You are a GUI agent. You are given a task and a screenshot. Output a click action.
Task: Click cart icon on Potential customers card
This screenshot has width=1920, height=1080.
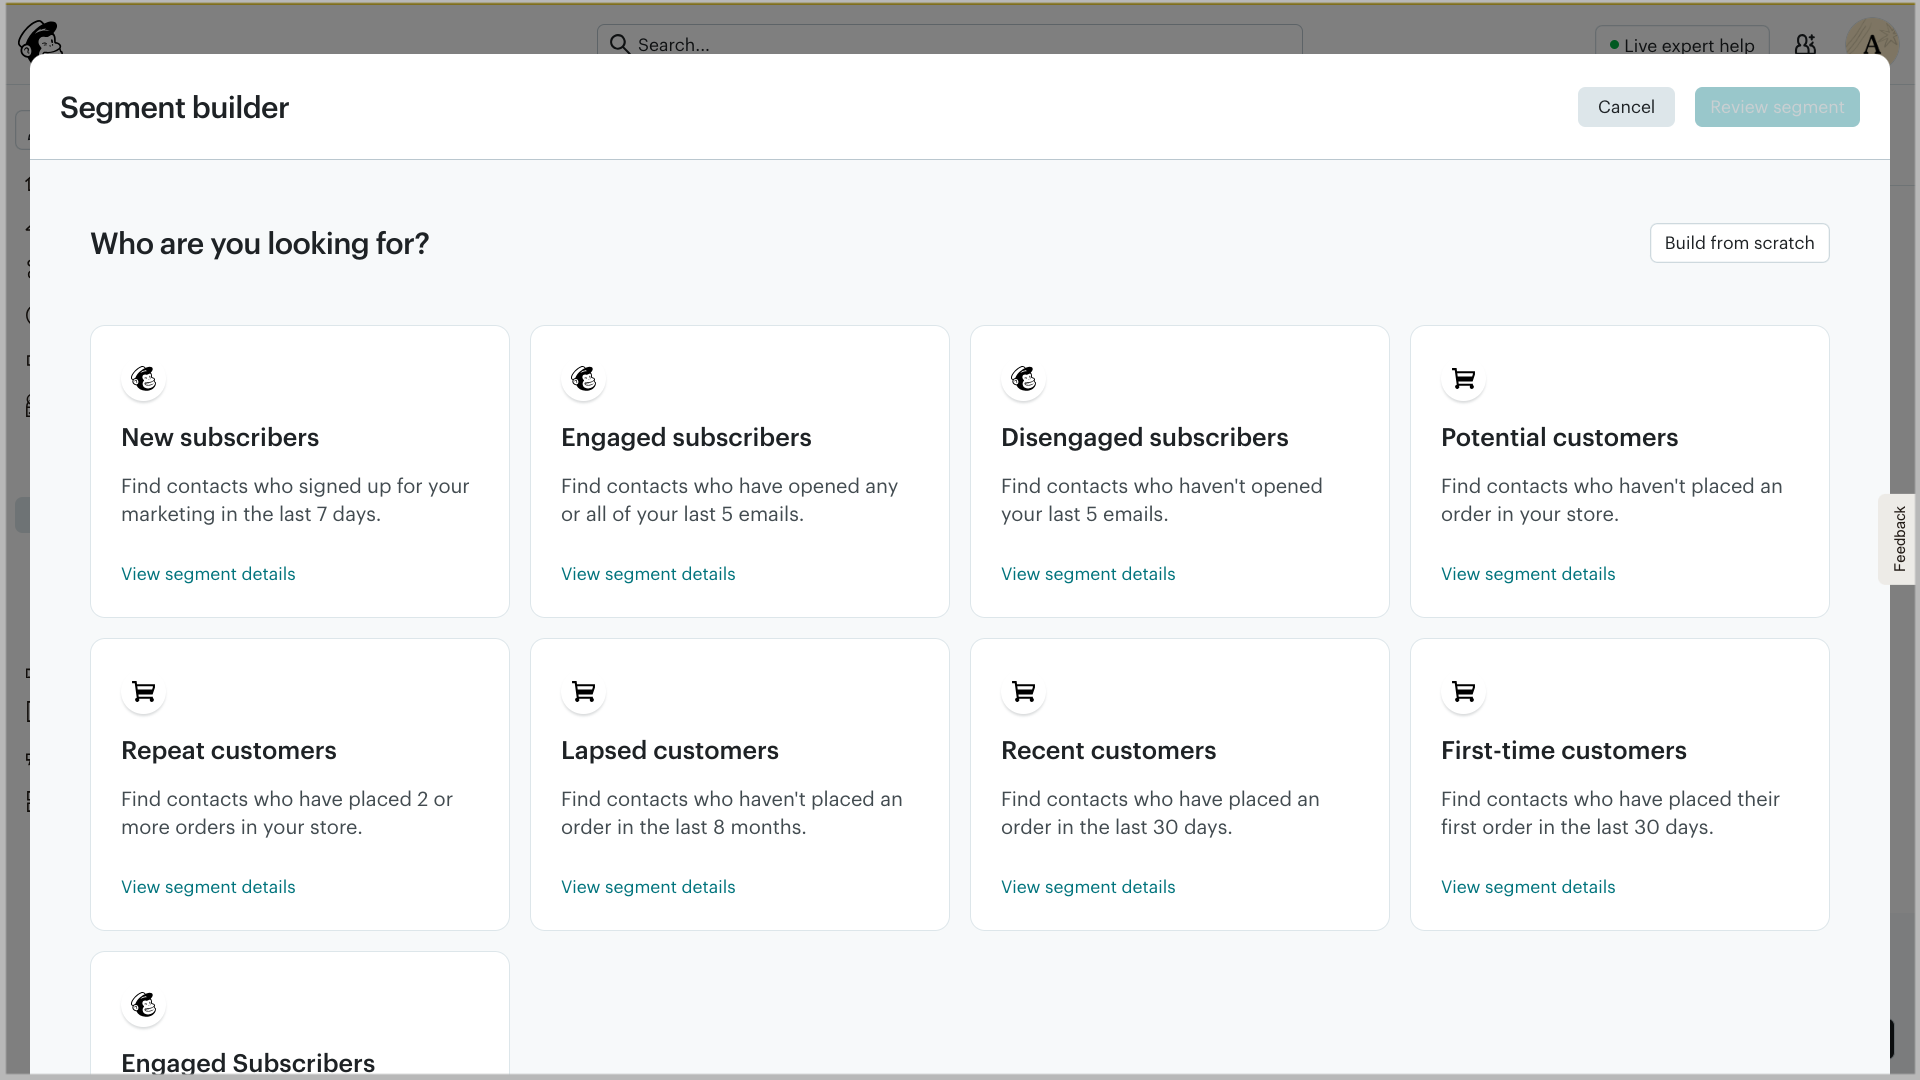1464,379
